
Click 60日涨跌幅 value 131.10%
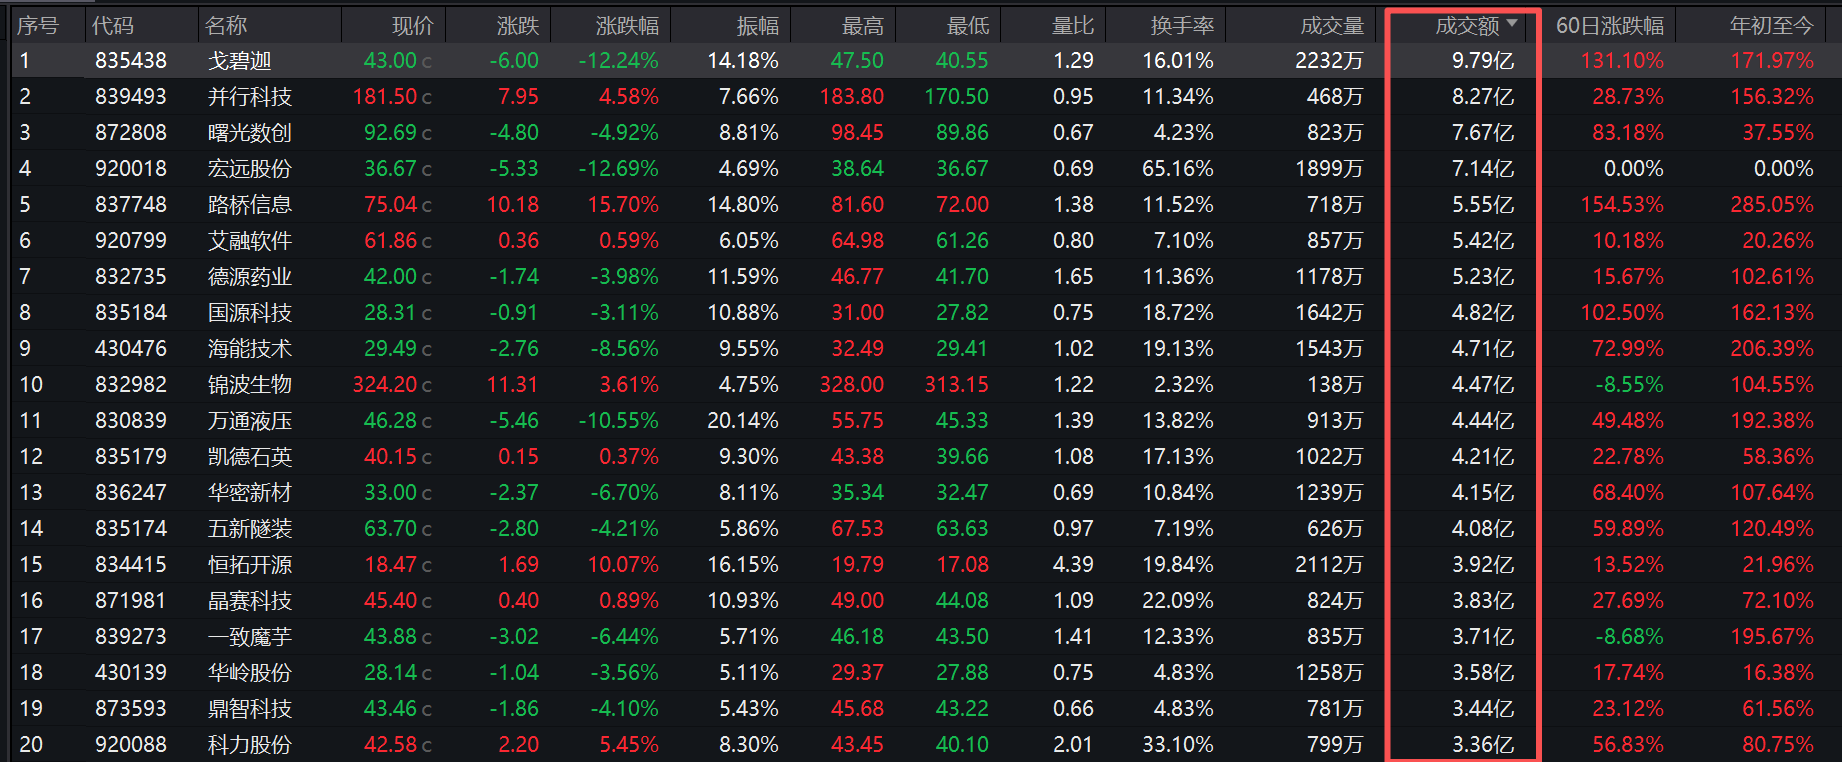click(x=1622, y=61)
